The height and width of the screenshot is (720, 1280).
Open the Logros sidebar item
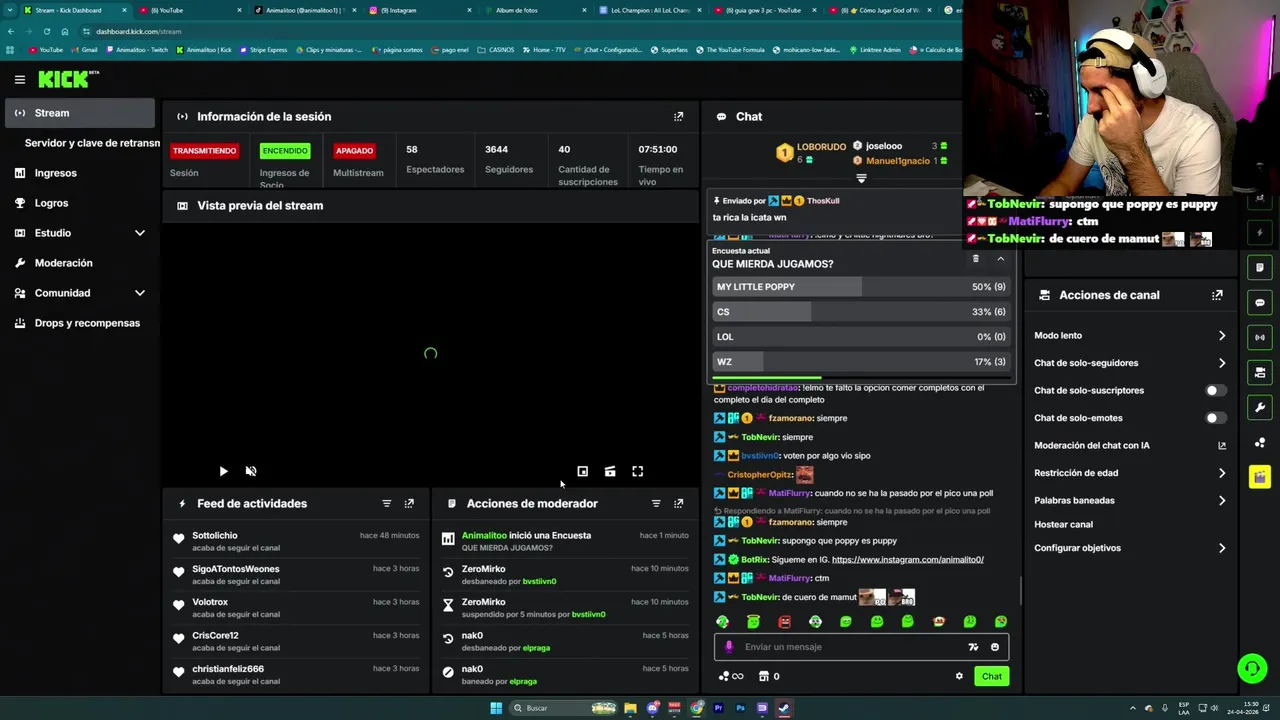79,203
